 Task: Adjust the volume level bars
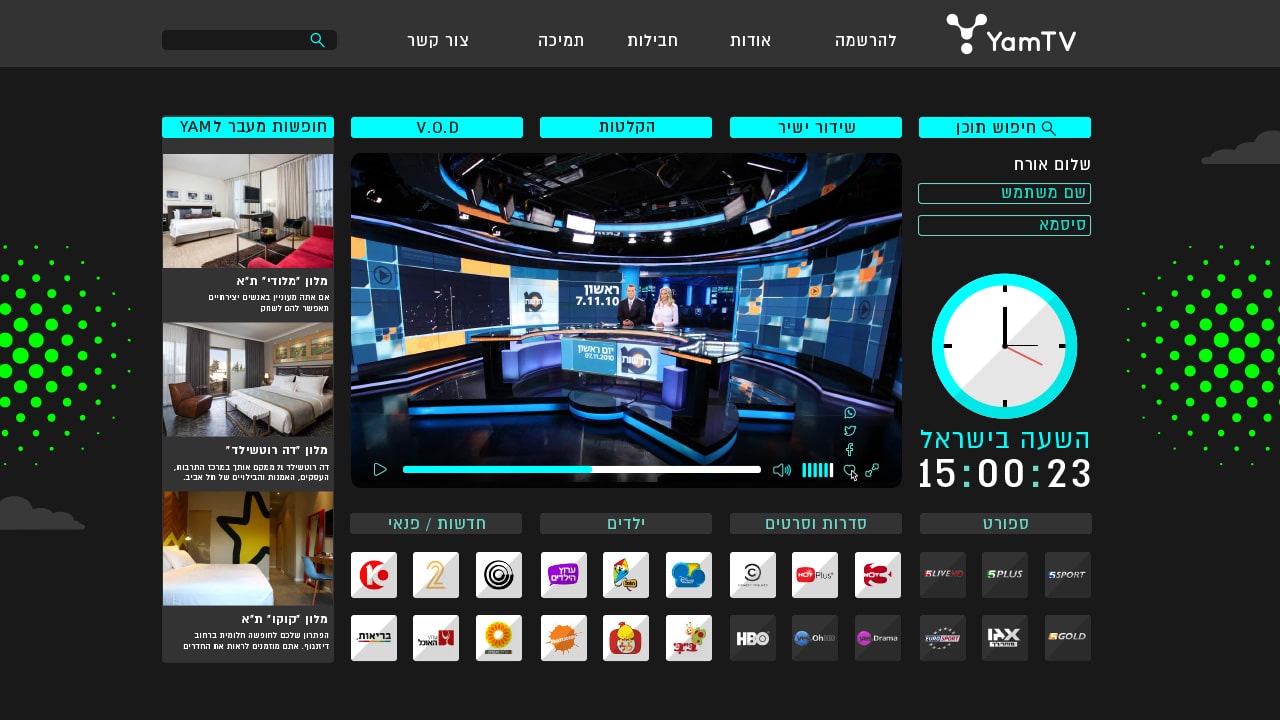(x=817, y=470)
